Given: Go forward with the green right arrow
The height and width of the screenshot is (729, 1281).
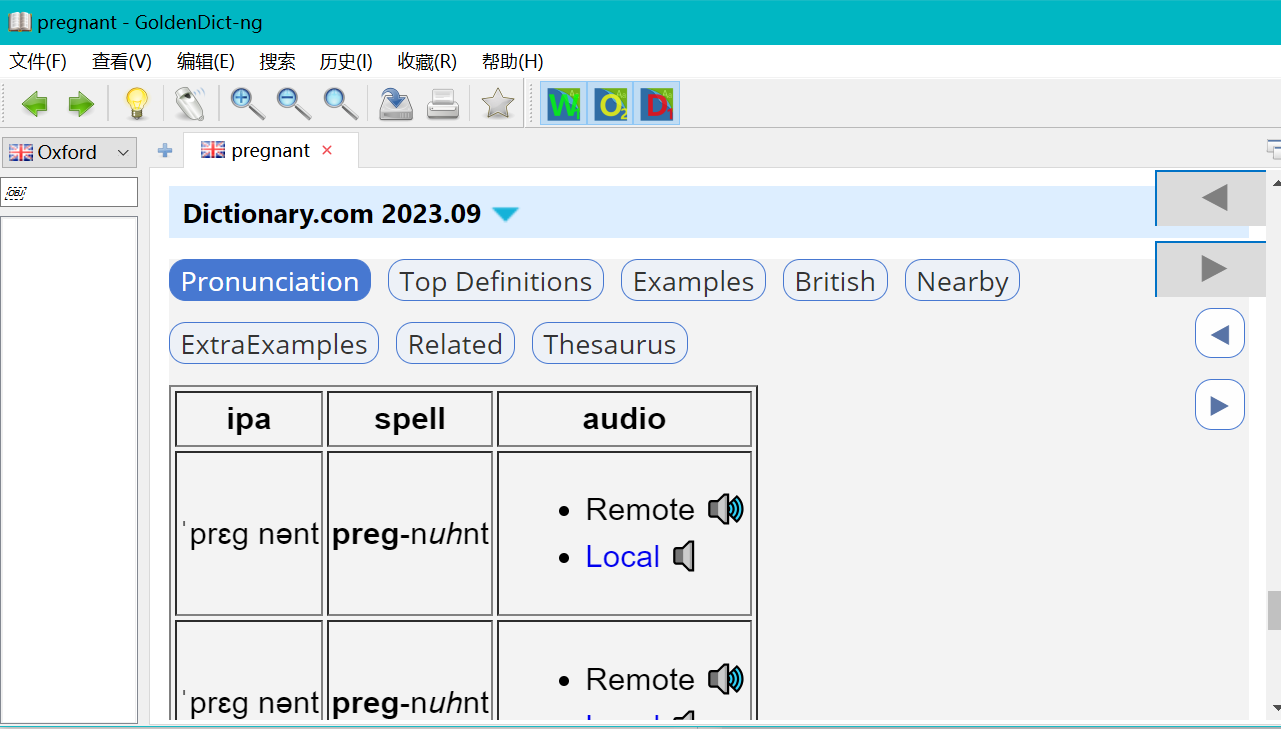Looking at the screenshot, I should (80, 103).
